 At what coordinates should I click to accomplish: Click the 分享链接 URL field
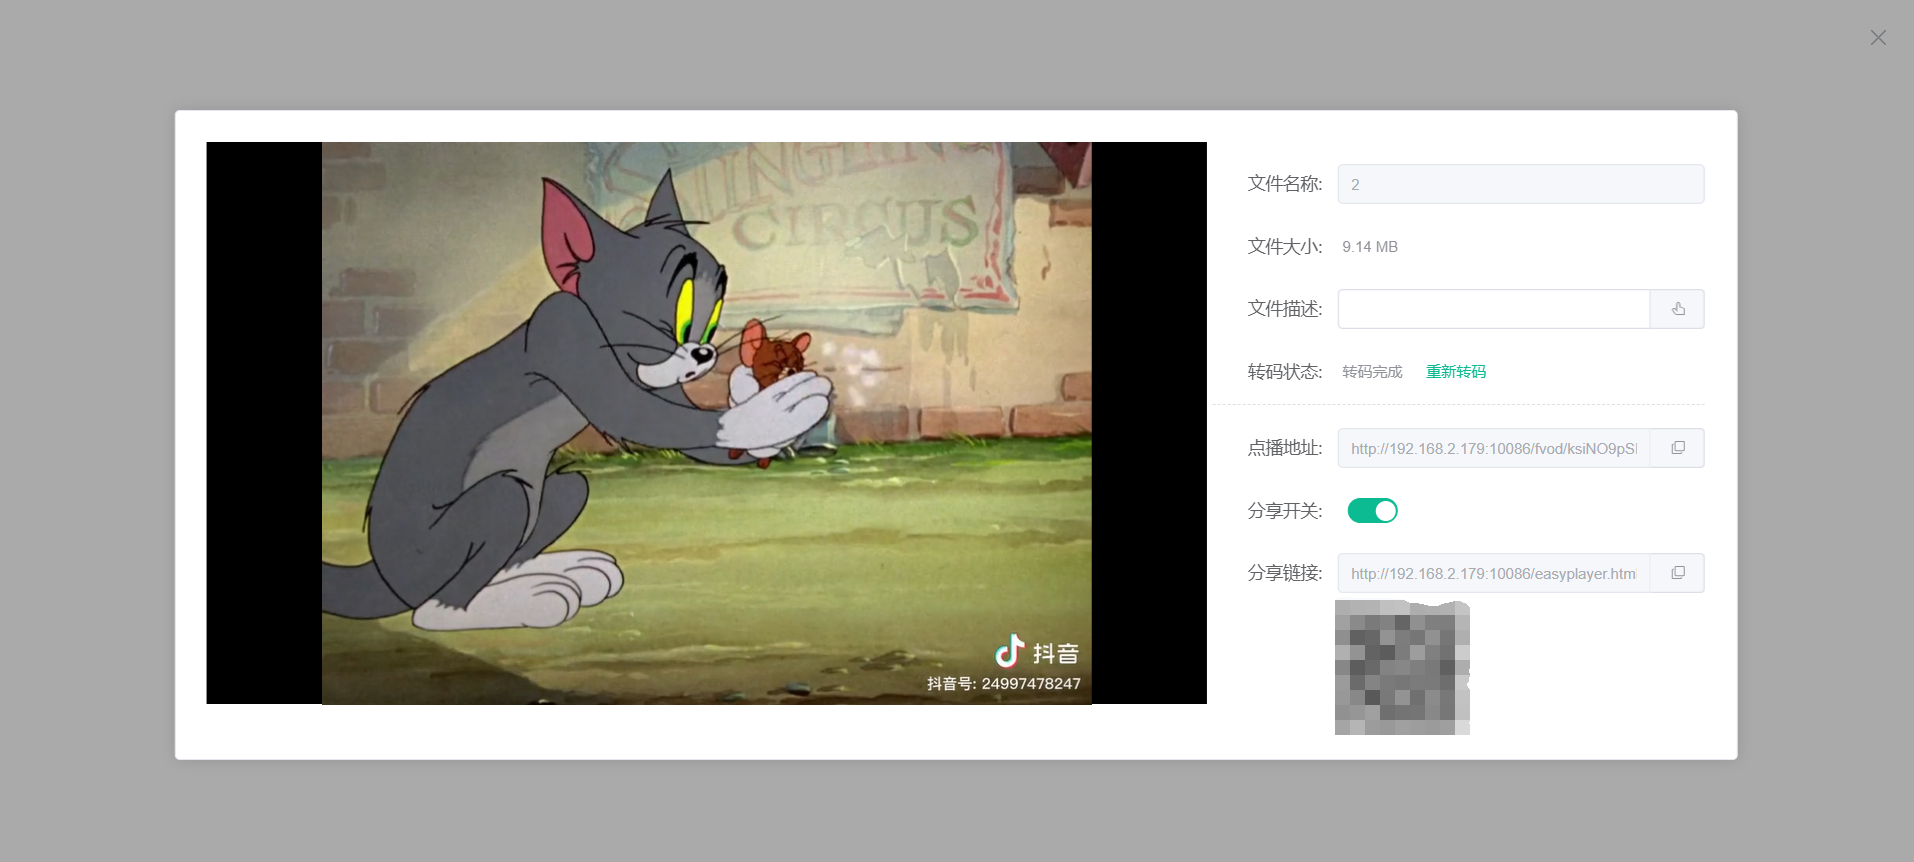[1494, 573]
